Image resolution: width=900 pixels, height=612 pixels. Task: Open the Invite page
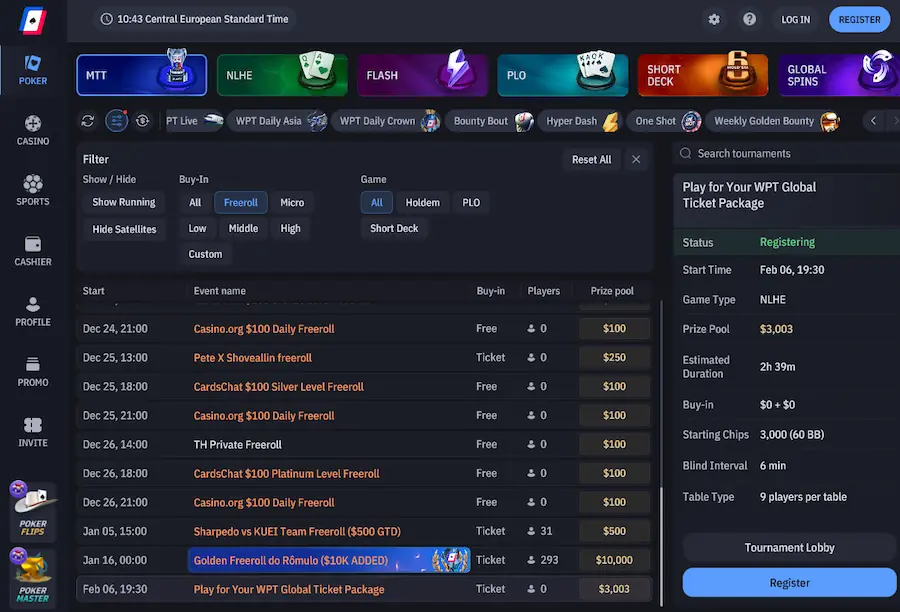tap(32, 430)
